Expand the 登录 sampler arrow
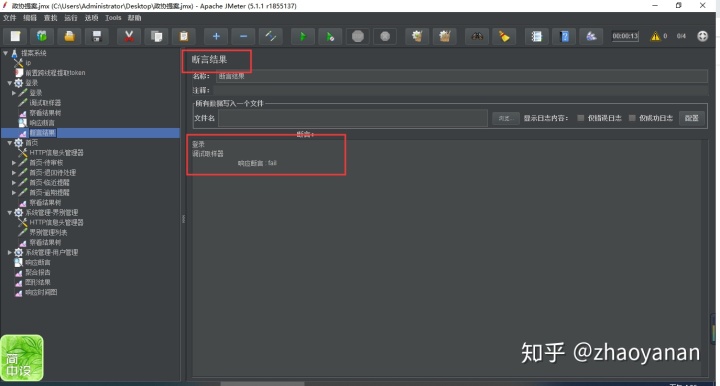 14,93
